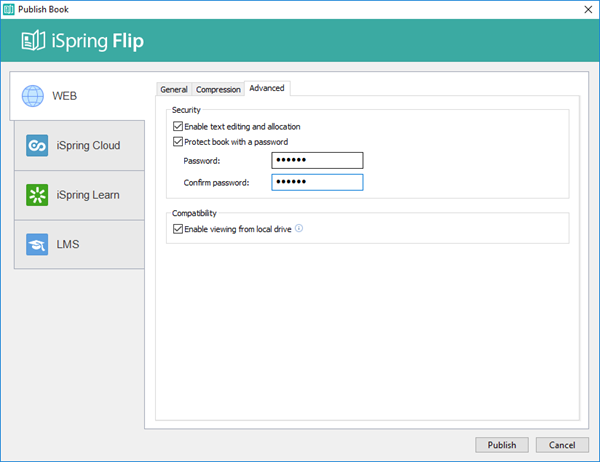
Task: Click the iSpring Learn green icon
Action: 37,195
